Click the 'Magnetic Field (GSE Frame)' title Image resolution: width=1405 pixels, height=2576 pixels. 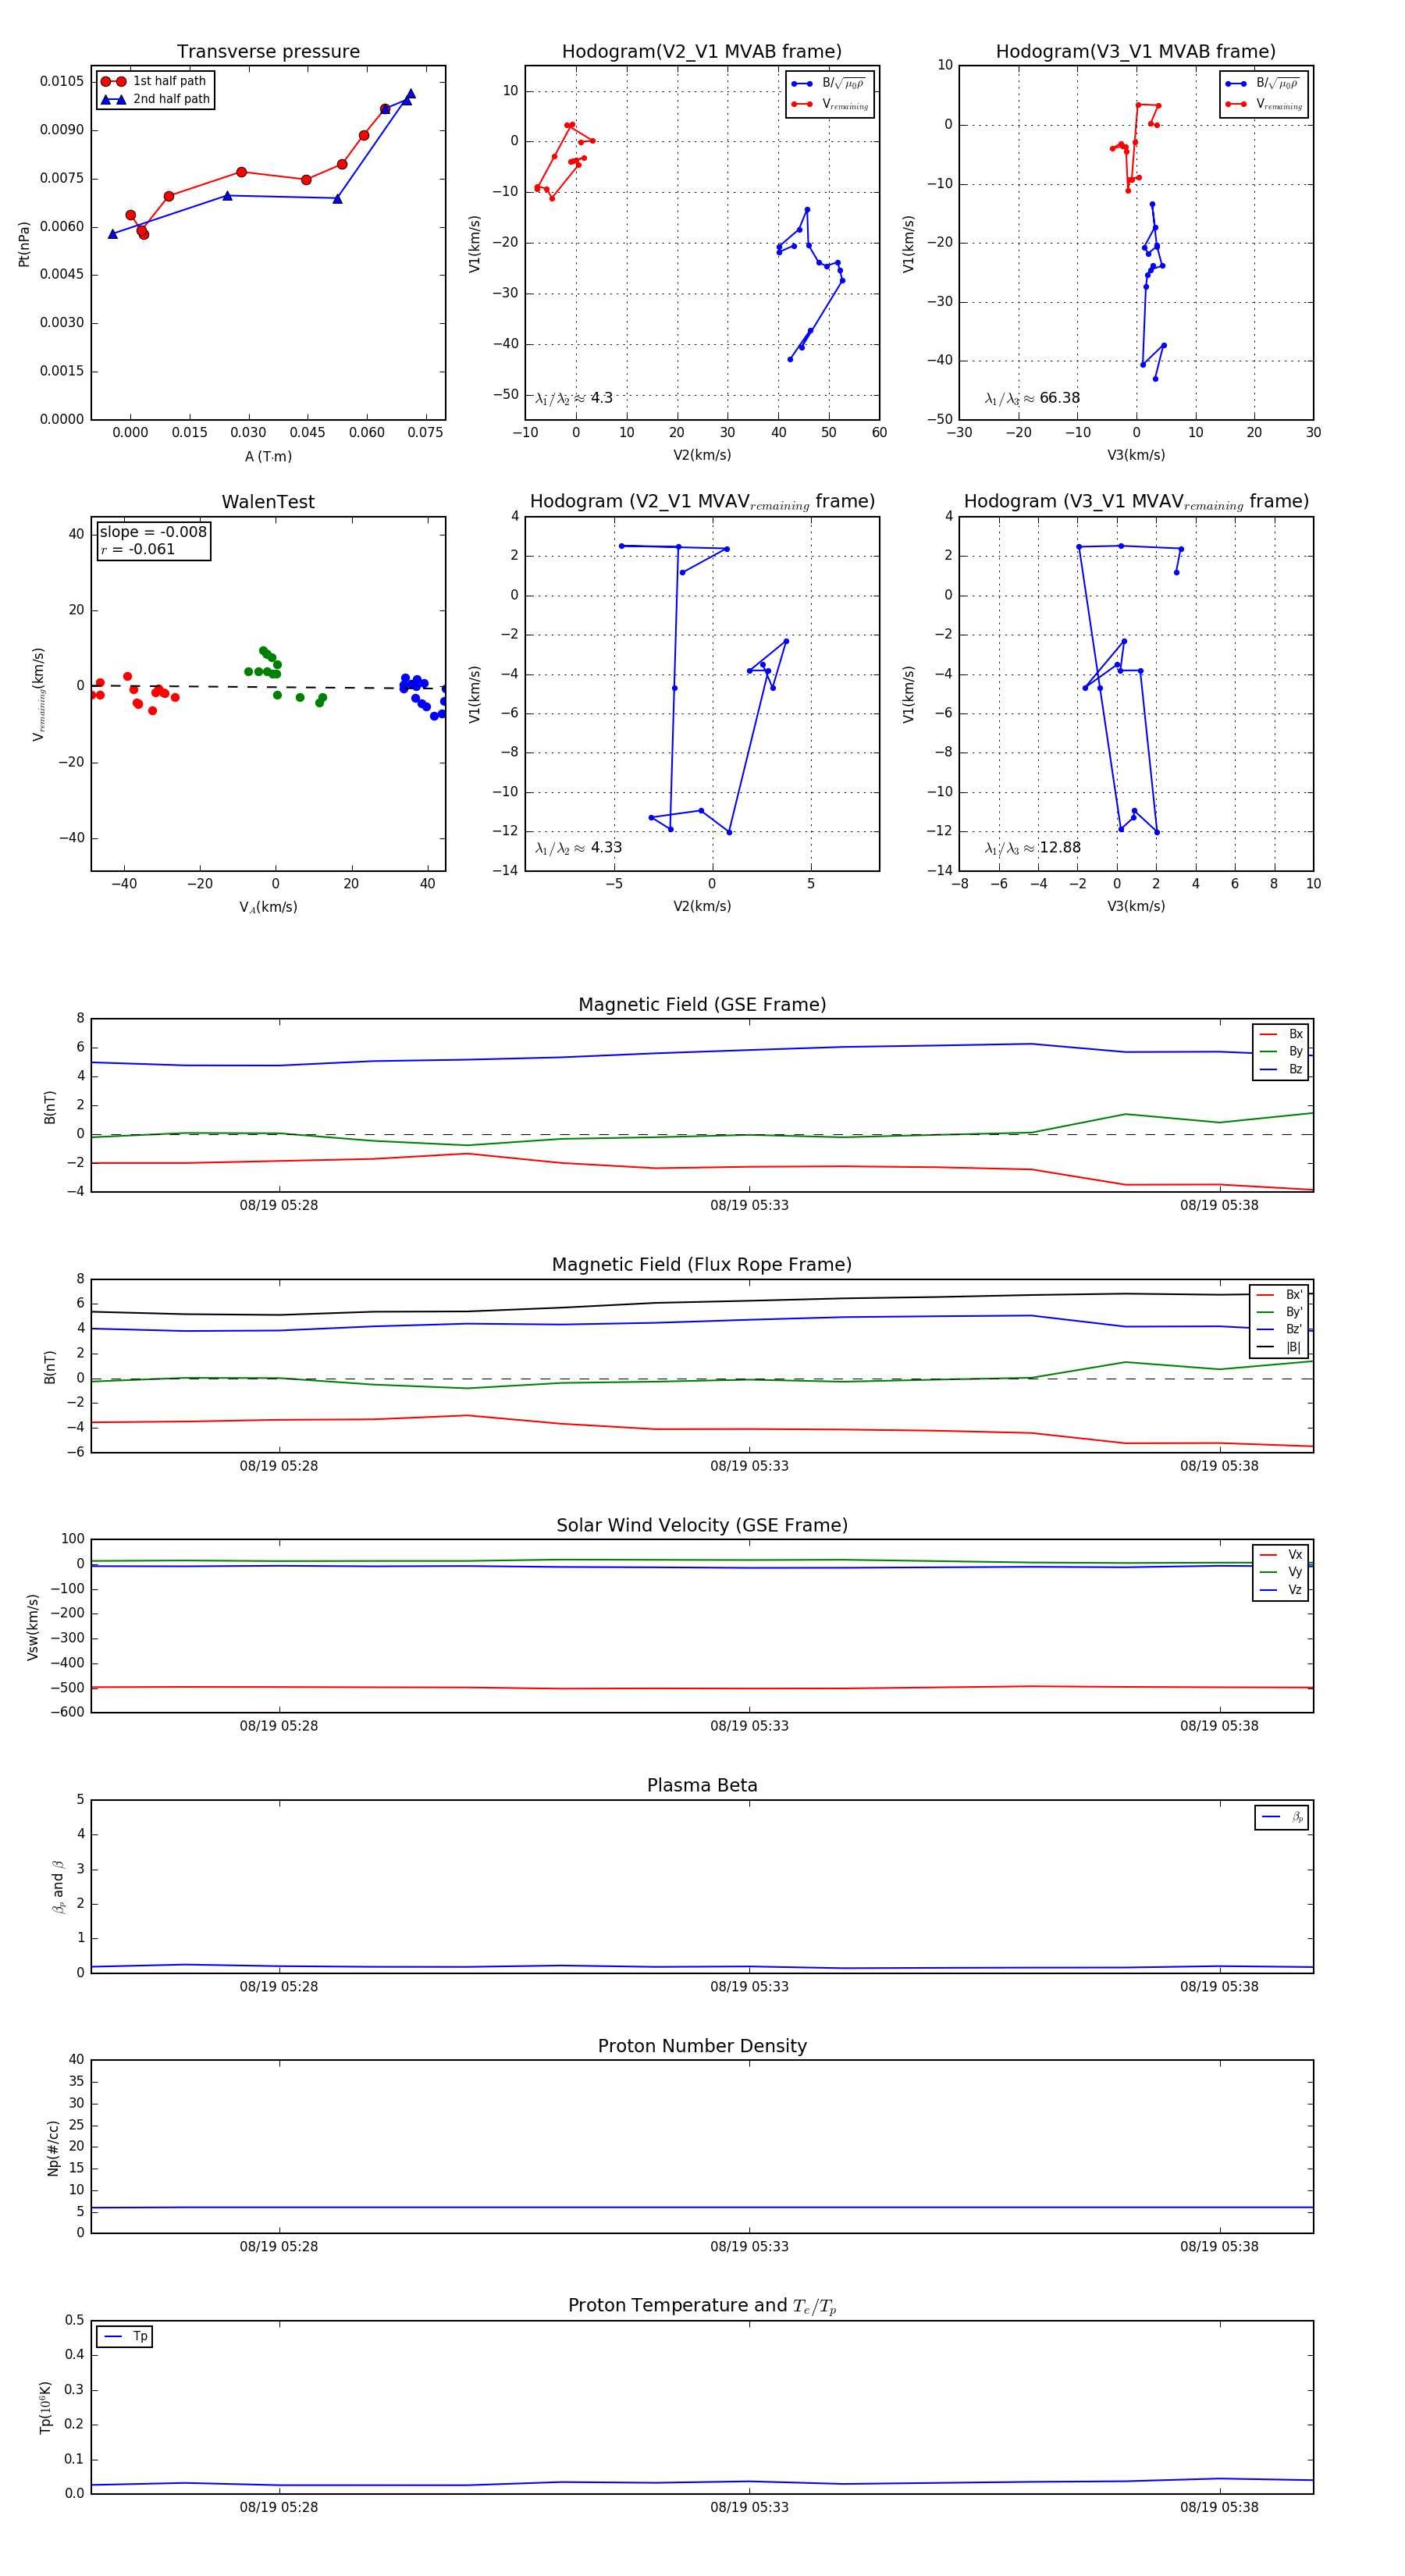coord(702,1005)
